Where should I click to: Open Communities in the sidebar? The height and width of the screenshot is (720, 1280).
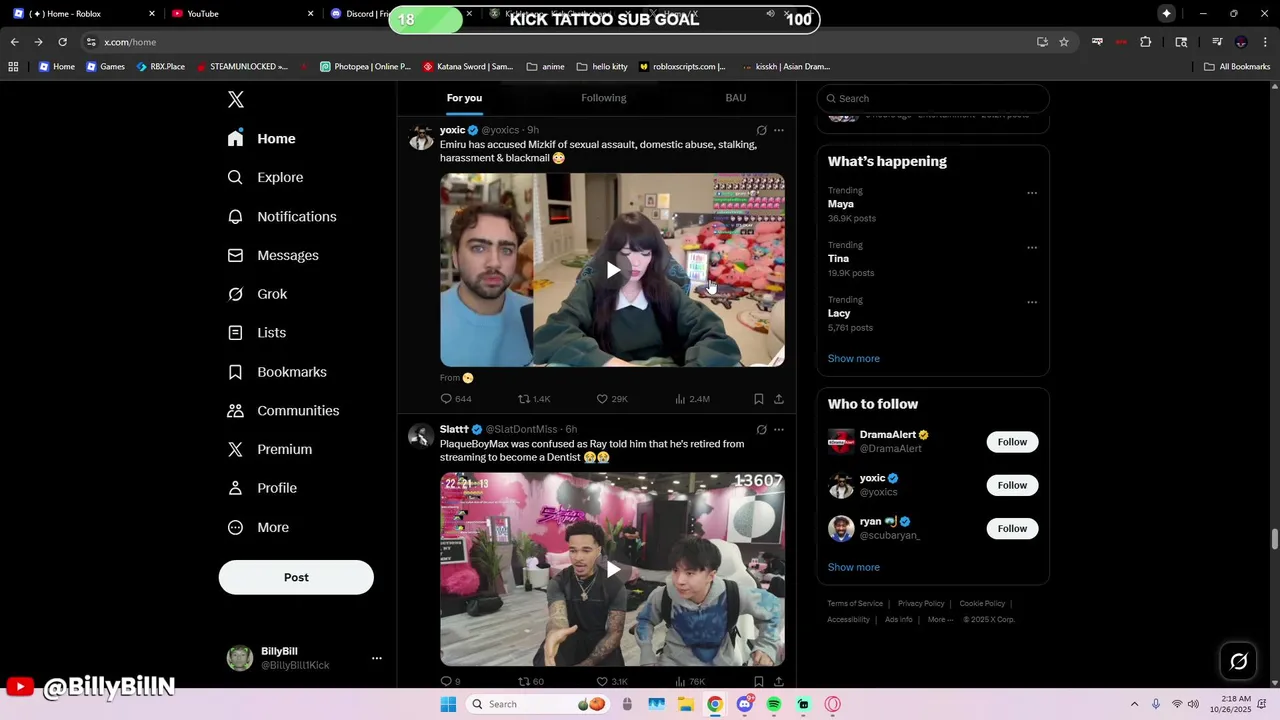pyautogui.click(x=284, y=410)
